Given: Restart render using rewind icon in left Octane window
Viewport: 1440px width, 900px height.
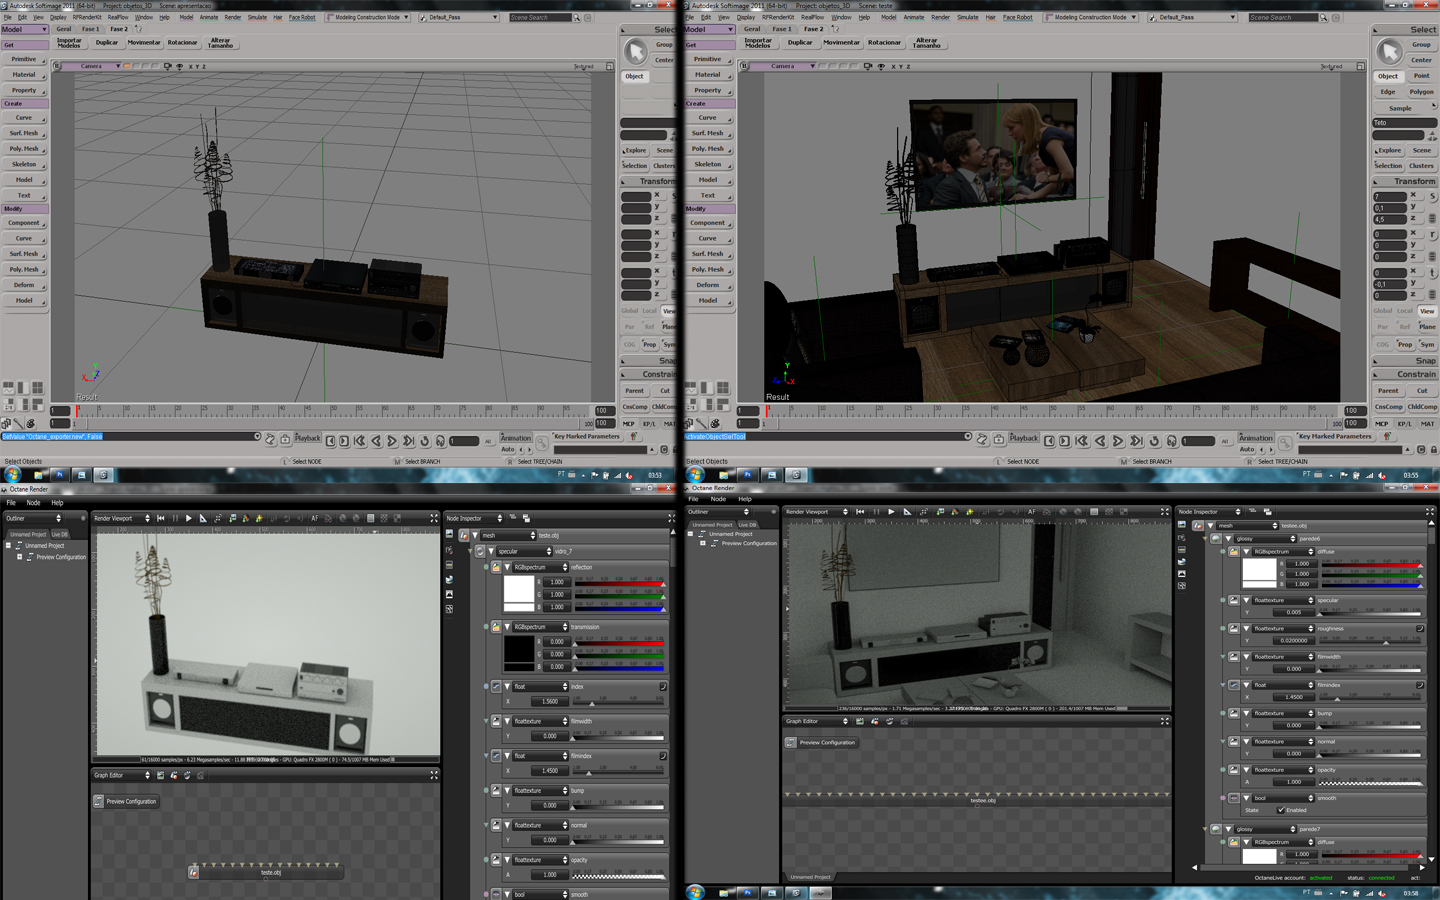Looking at the screenshot, I should click(161, 518).
